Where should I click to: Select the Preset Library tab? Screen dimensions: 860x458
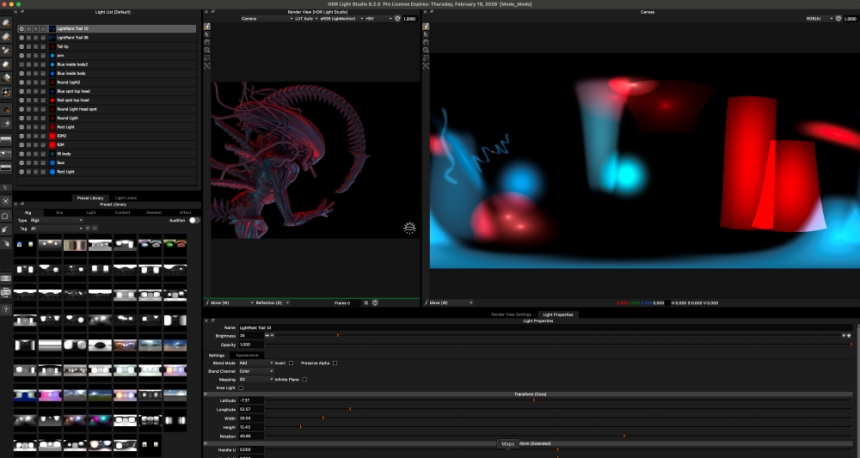coord(90,198)
